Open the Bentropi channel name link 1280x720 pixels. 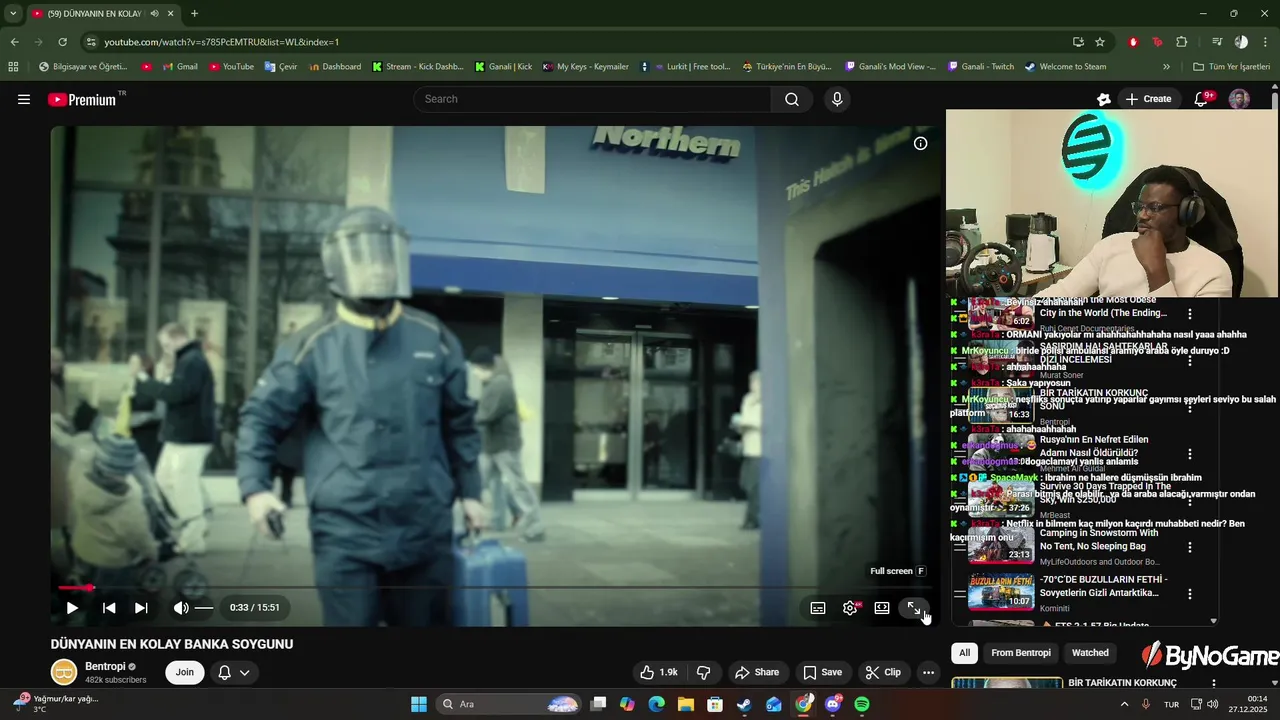click(105, 666)
